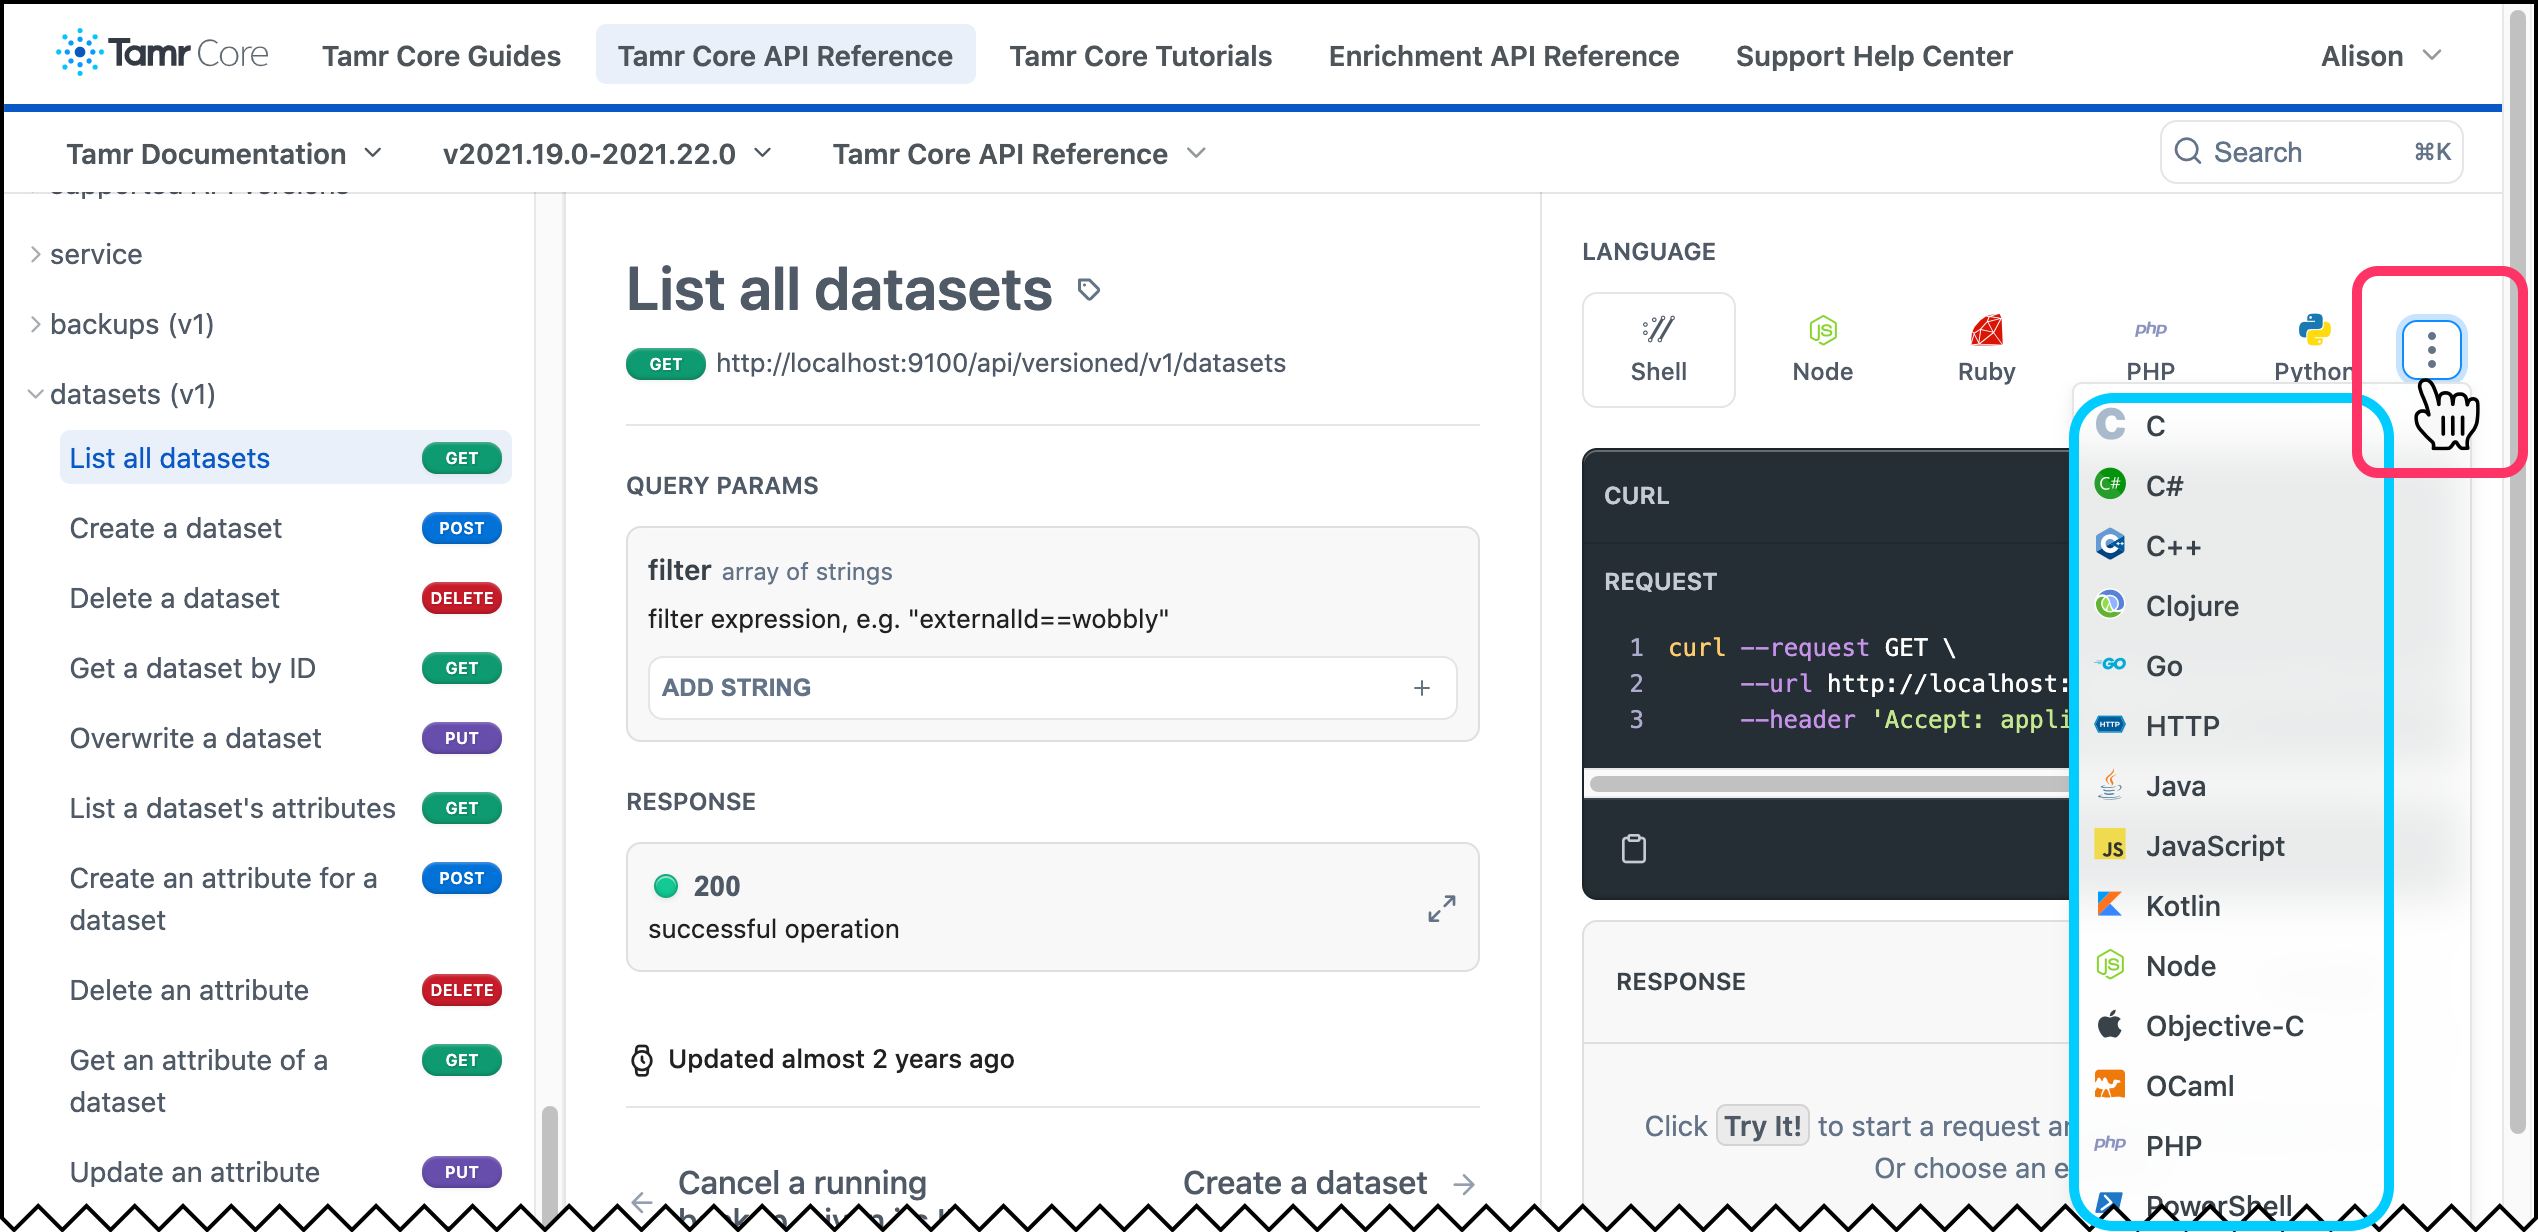The height and width of the screenshot is (1232, 2538).
Task: Open Overwrite a dataset in sidebar
Action: pyautogui.click(x=286, y=738)
